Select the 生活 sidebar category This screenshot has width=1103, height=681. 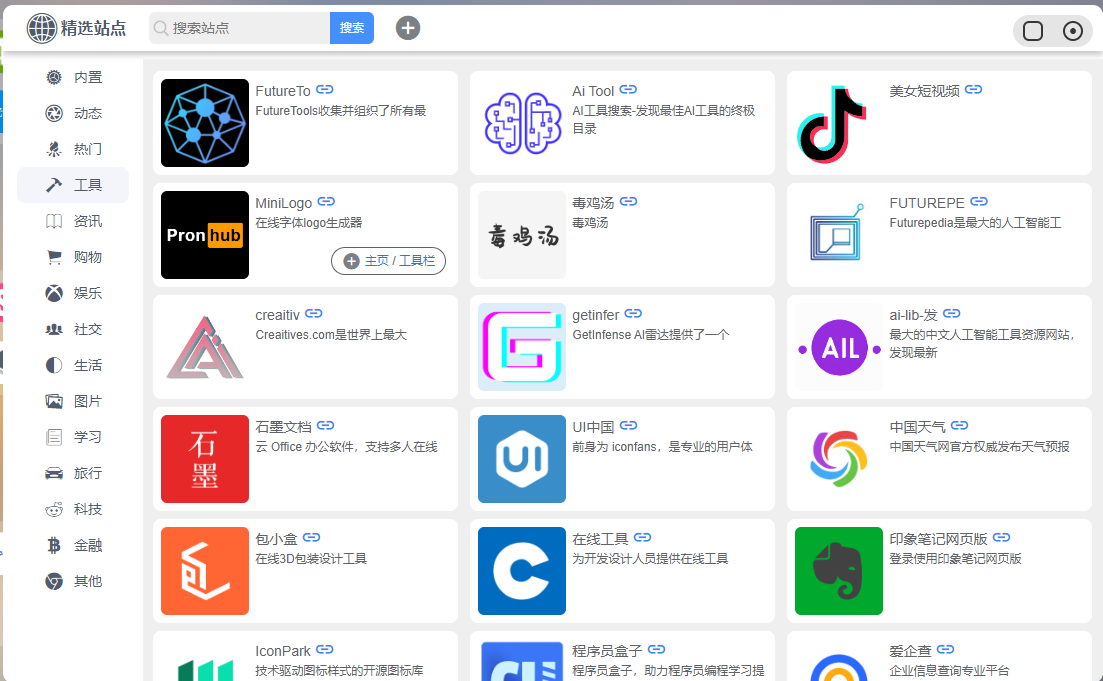[x=73, y=365]
